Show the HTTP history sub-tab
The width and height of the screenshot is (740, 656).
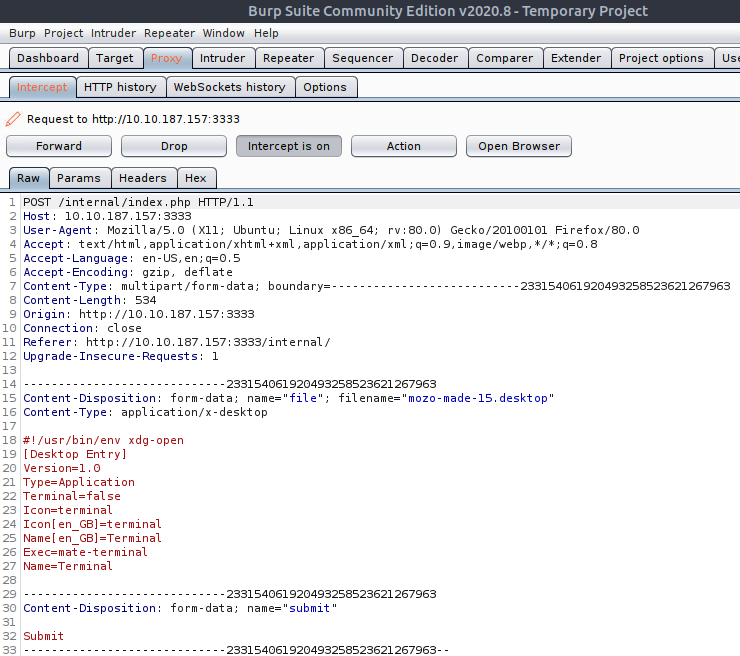pos(120,87)
